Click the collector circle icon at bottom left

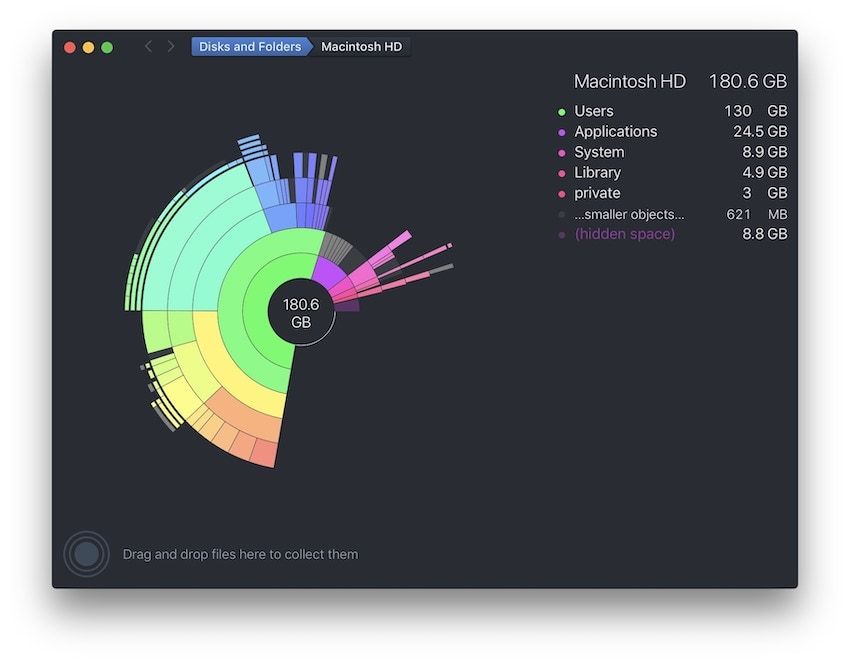click(87, 554)
